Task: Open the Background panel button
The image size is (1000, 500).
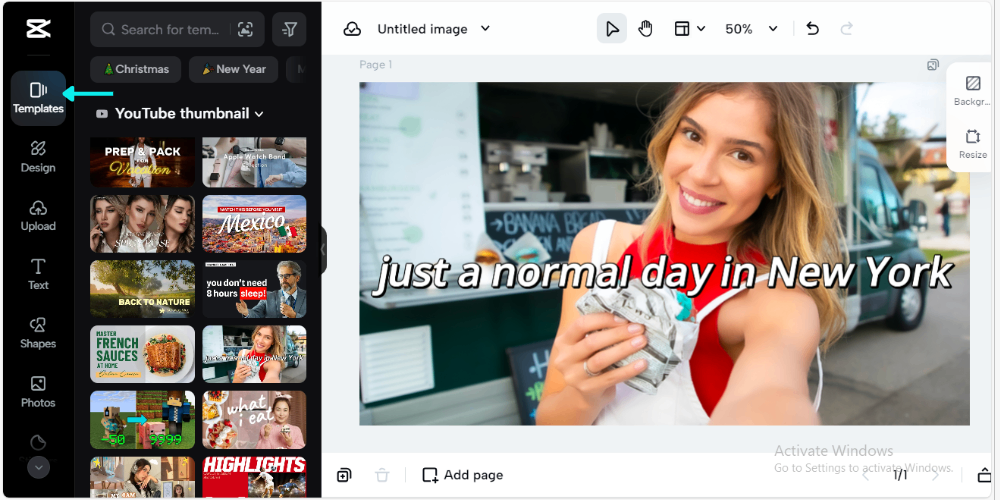Action: tap(973, 91)
